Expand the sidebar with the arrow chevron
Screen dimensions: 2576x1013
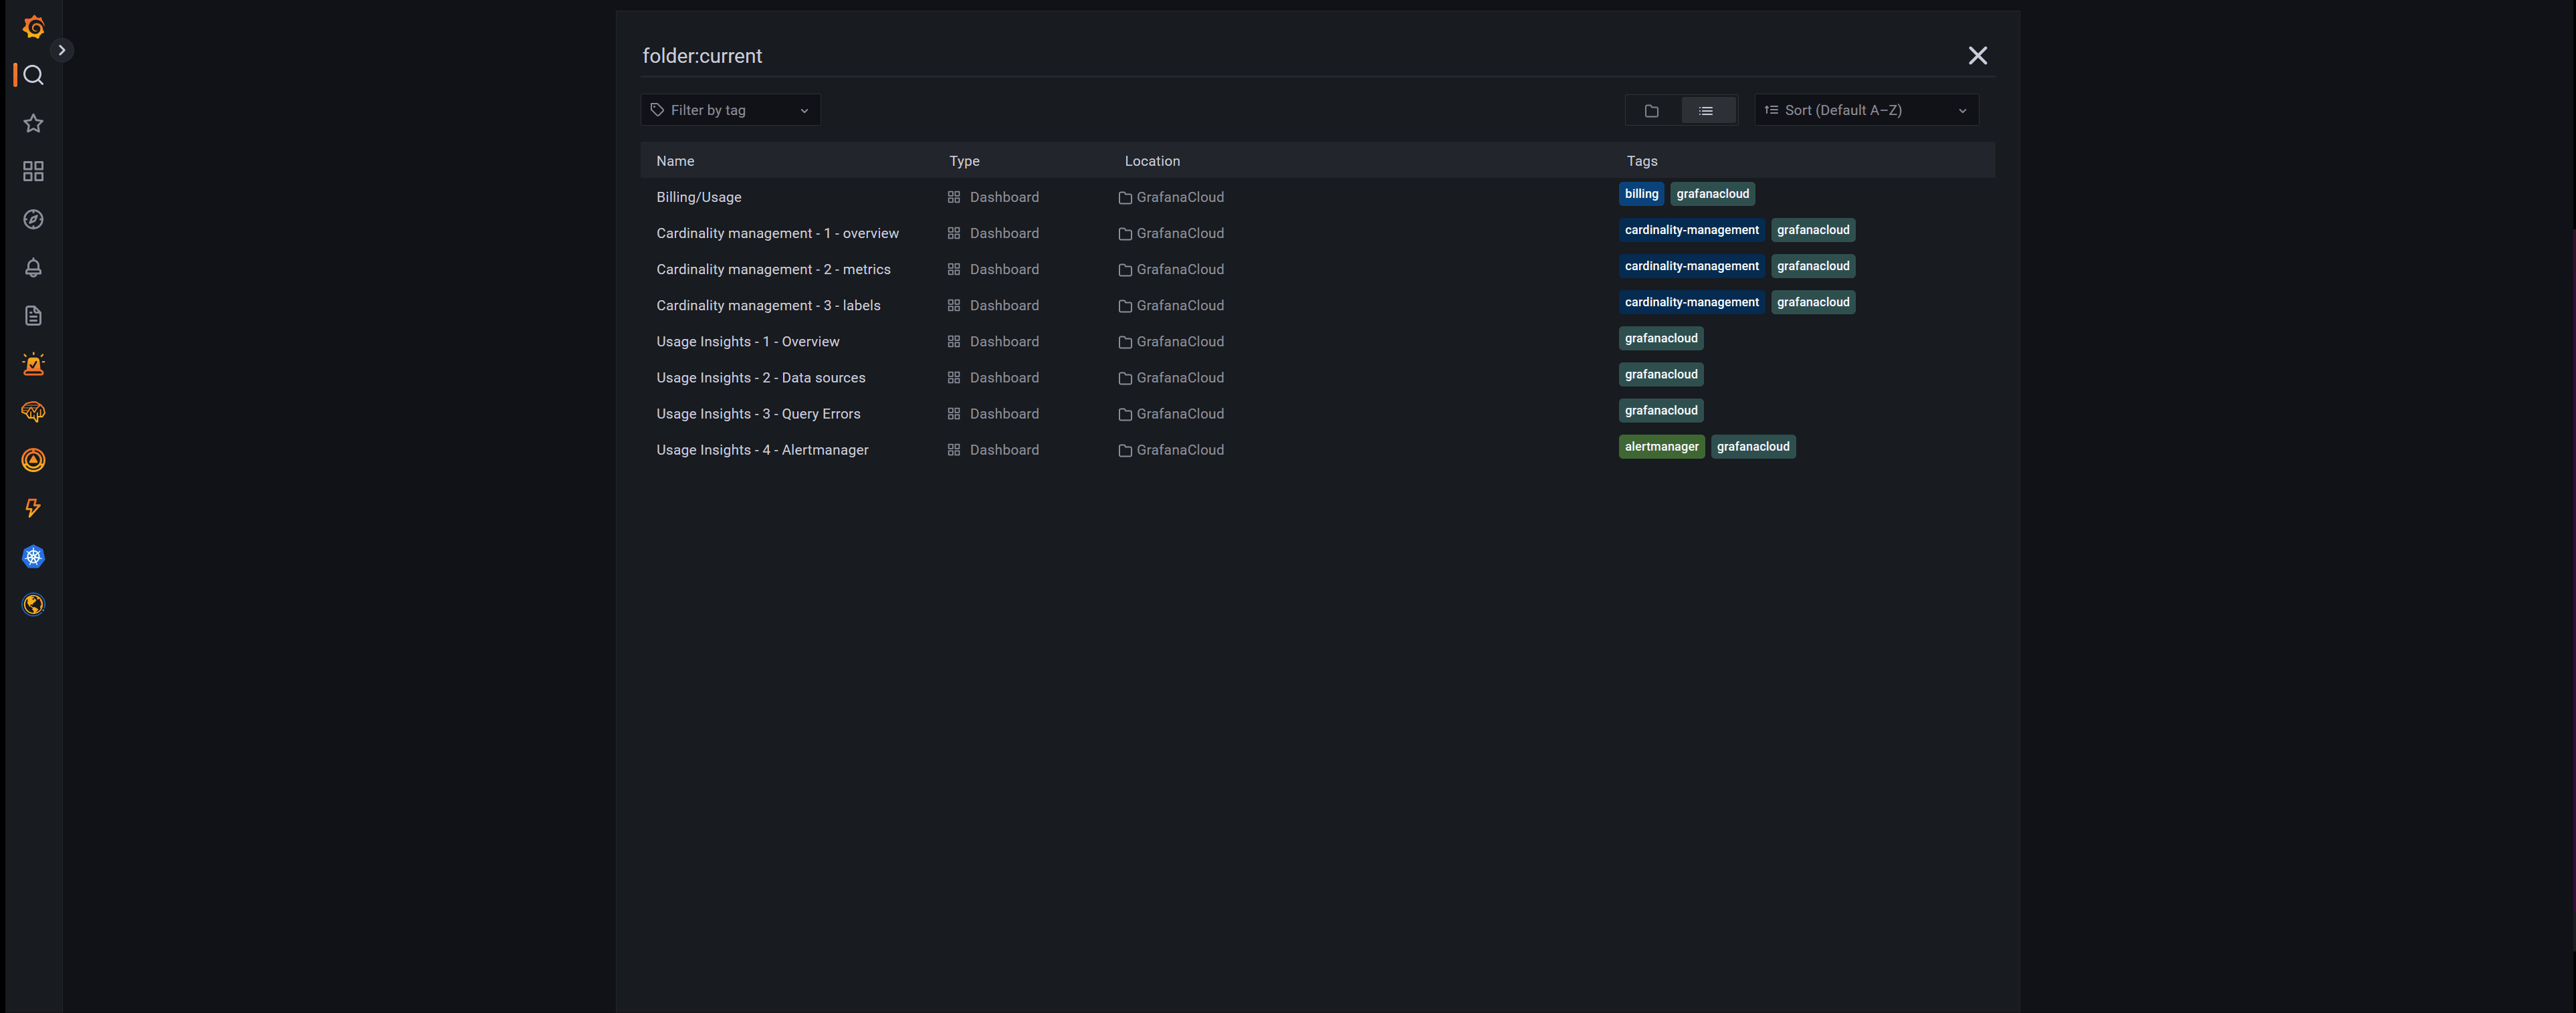click(63, 49)
